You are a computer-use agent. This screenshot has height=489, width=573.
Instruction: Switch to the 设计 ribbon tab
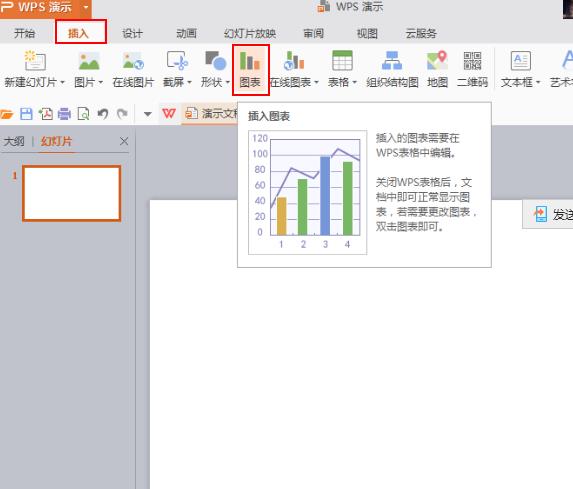132,34
